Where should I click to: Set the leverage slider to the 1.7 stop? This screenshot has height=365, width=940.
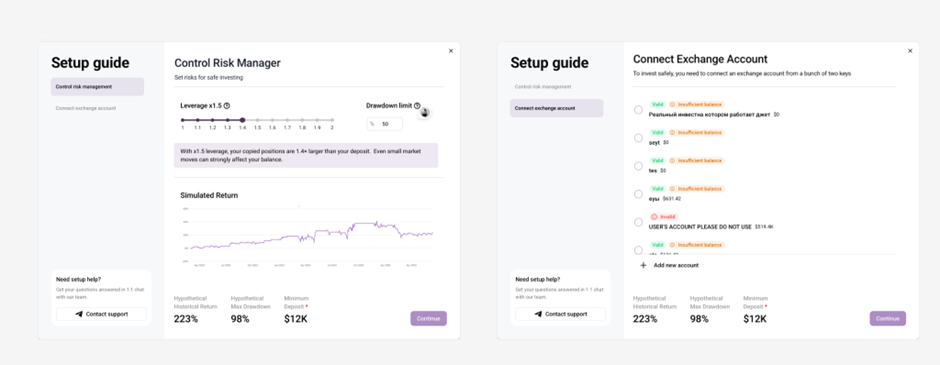287,120
